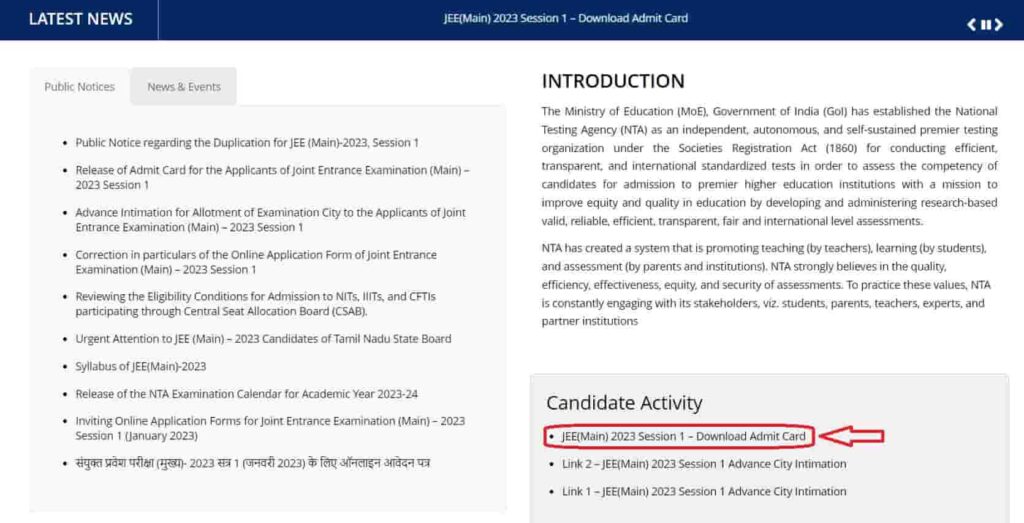The height and width of the screenshot is (523, 1024).
Task: Click the next news arrow icon
Action: coord(999,25)
